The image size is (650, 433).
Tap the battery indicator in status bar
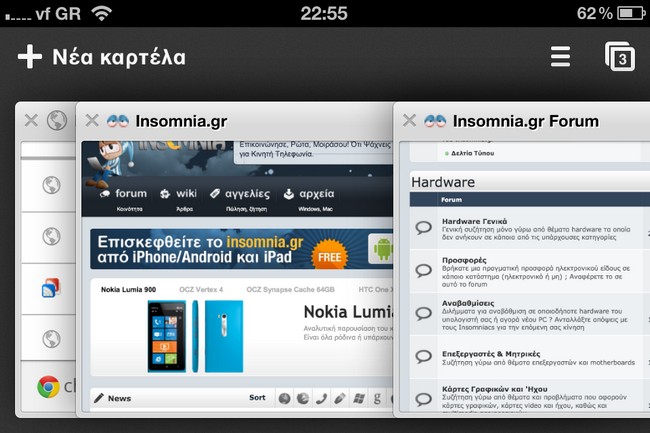point(632,13)
